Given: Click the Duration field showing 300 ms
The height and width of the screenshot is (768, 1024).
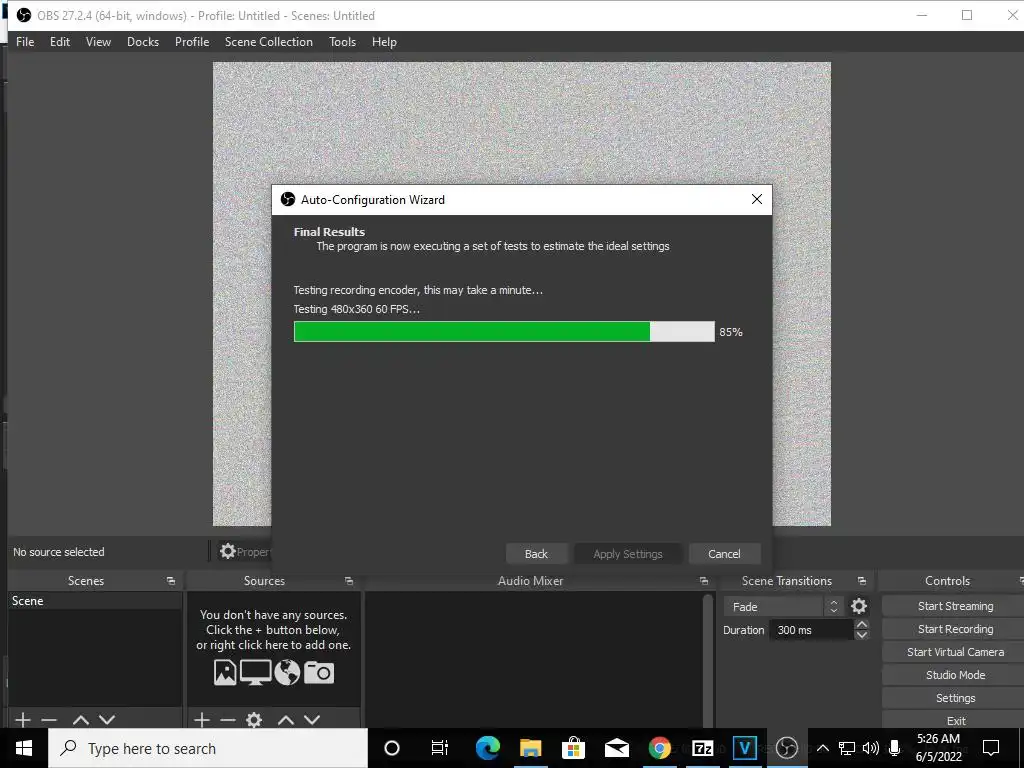Looking at the screenshot, I should pos(811,630).
